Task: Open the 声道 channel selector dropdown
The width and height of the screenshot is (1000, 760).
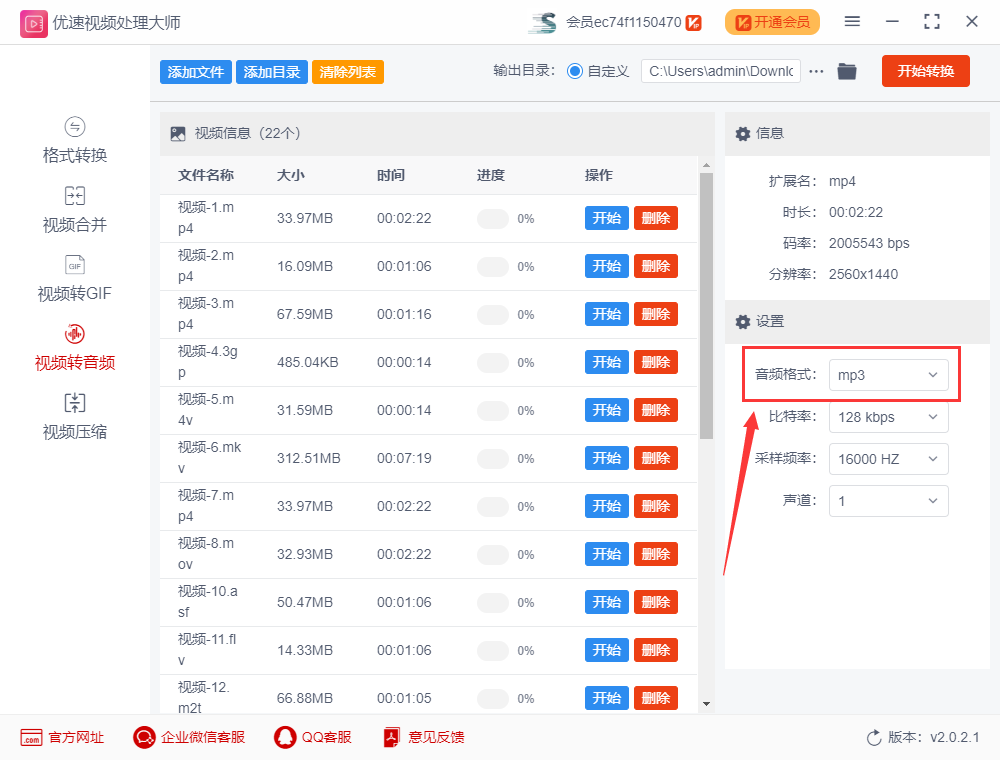Action: click(x=888, y=501)
